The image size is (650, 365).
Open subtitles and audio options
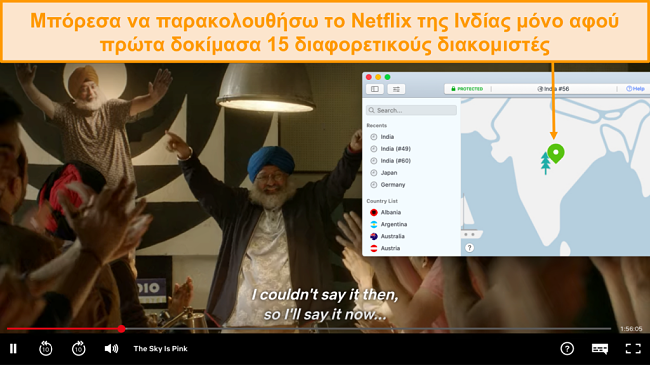pos(600,349)
